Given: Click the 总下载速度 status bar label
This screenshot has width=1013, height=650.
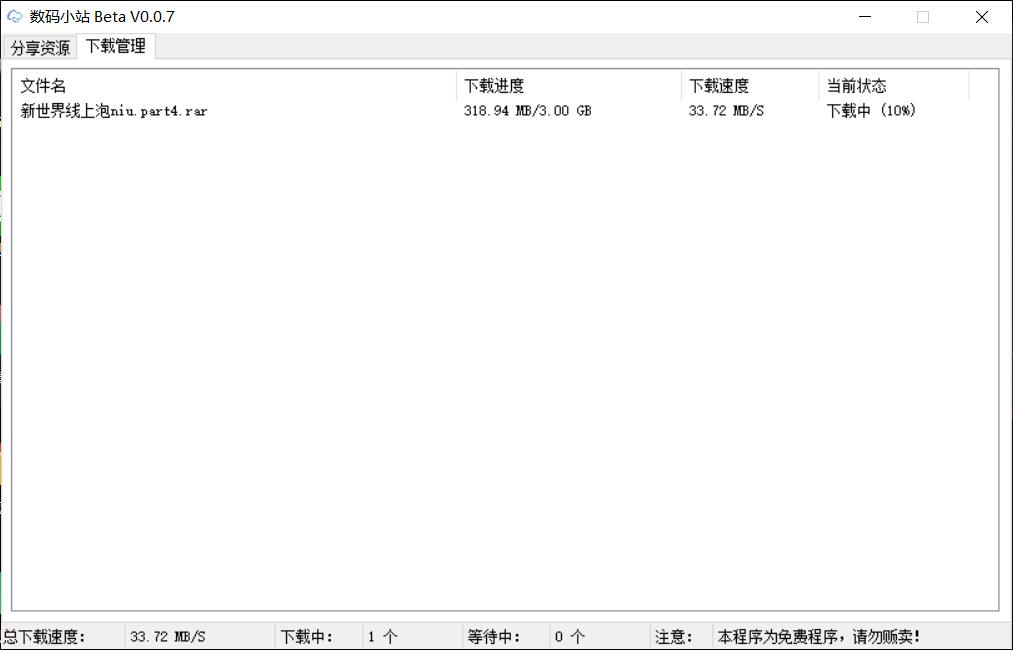Looking at the screenshot, I should click(44, 636).
